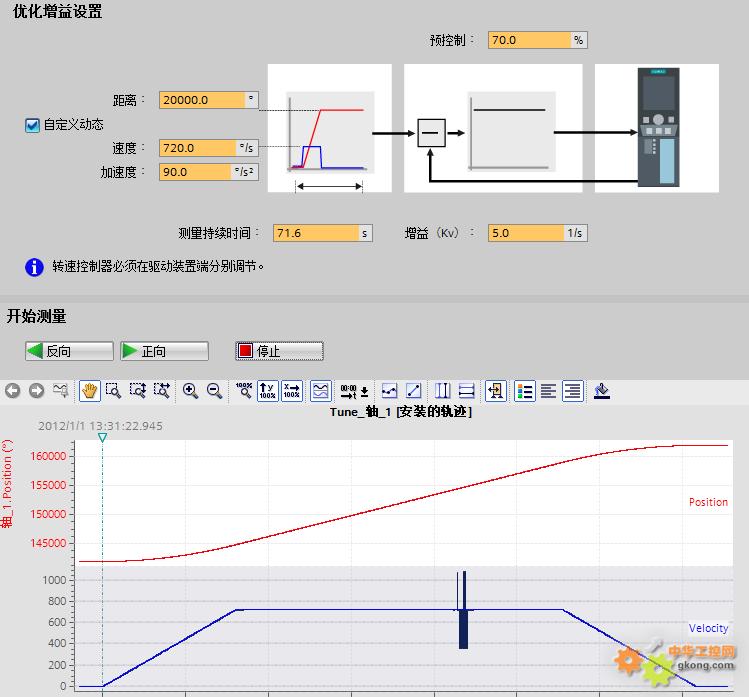
Task: Click the 正向 forward measurement button
Action: tap(164, 351)
